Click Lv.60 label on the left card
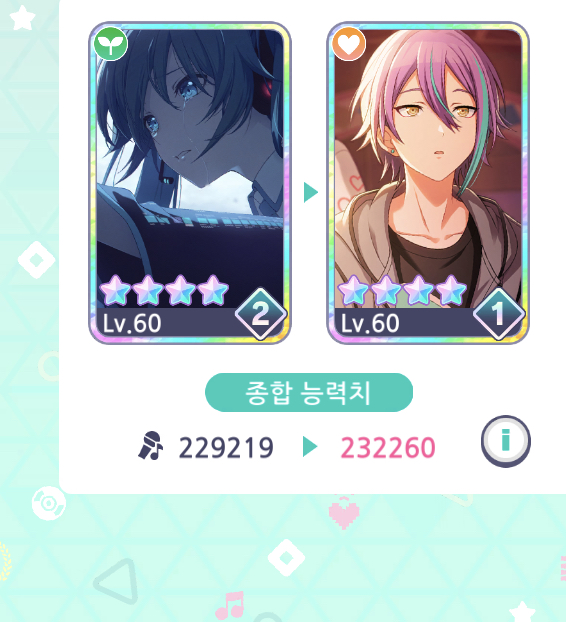Screen dimensions: 566x622 click(132, 323)
